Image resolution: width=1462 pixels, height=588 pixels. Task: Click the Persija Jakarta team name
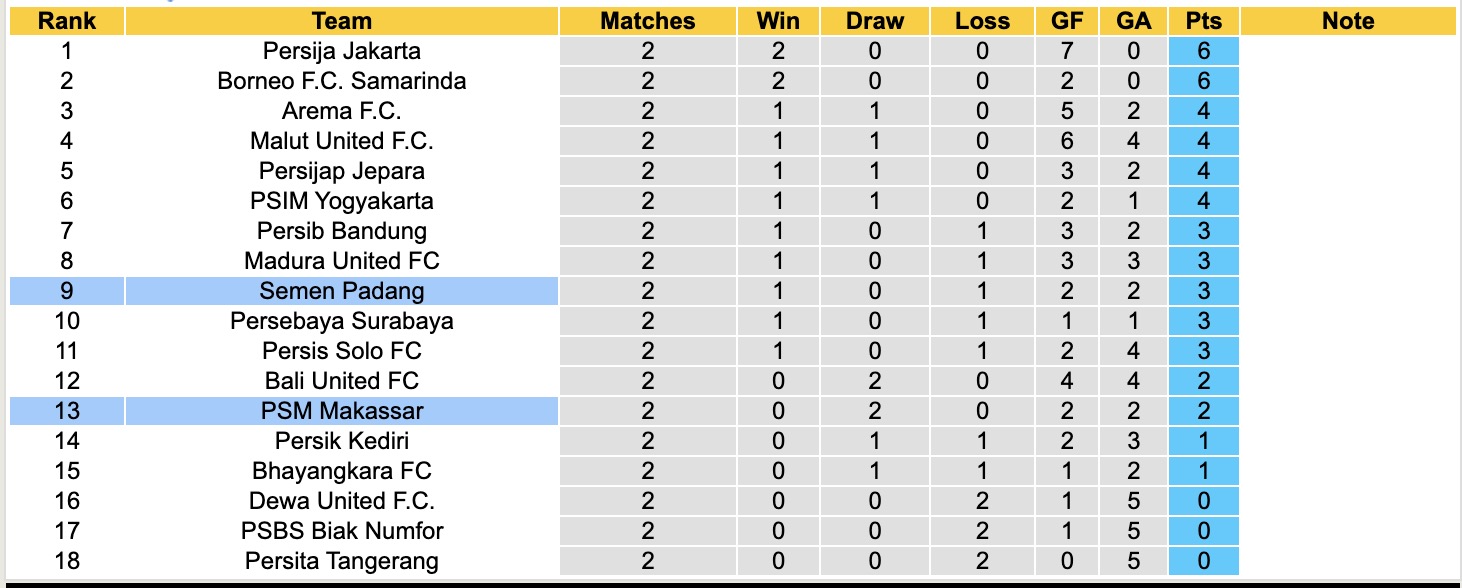(x=342, y=51)
